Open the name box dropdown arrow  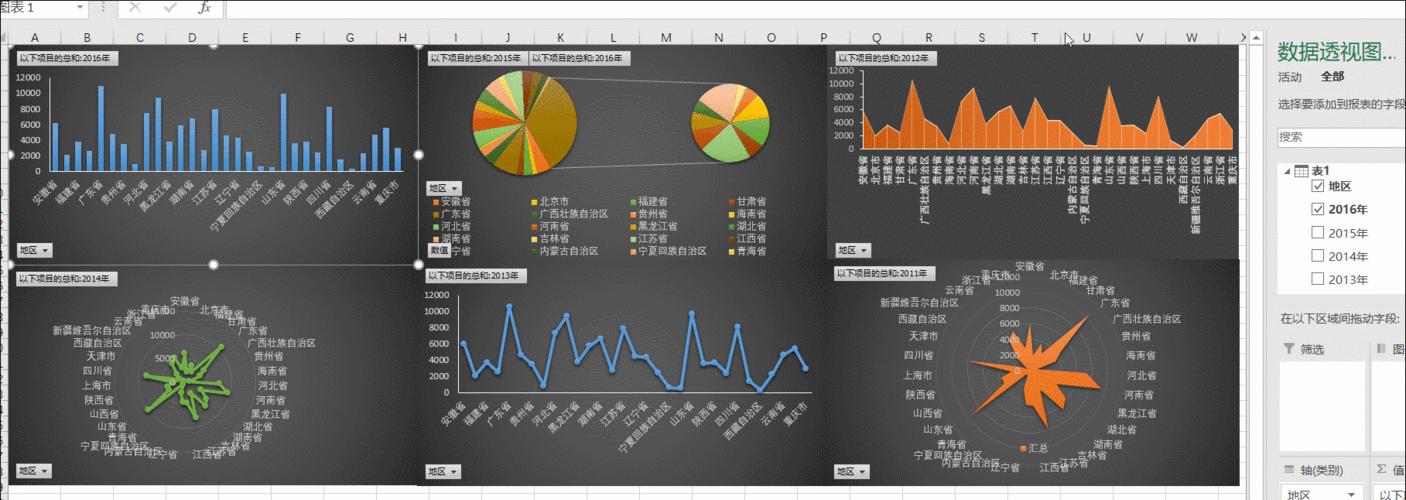(x=79, y=8)
